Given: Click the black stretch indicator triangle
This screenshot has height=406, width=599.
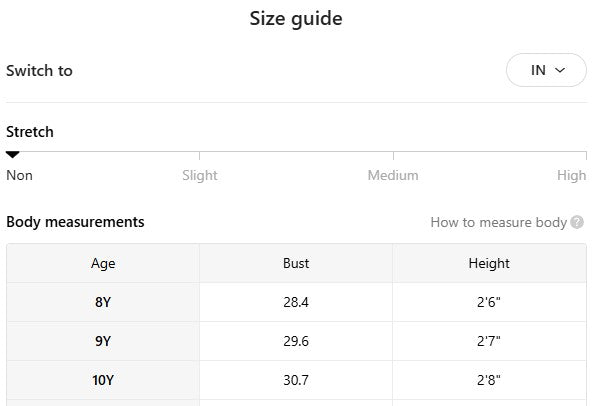Looking at the screenshot, I should click(x=13, y=155).
